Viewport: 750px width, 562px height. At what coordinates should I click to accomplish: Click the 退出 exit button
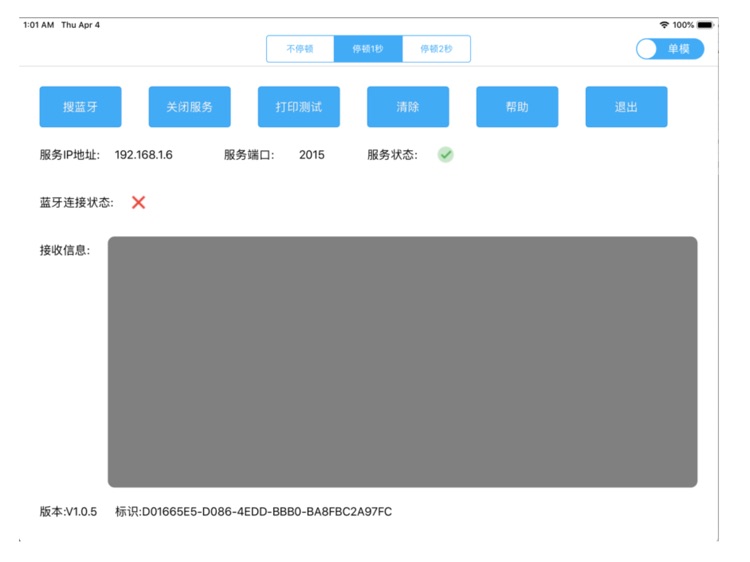point(627,107)
